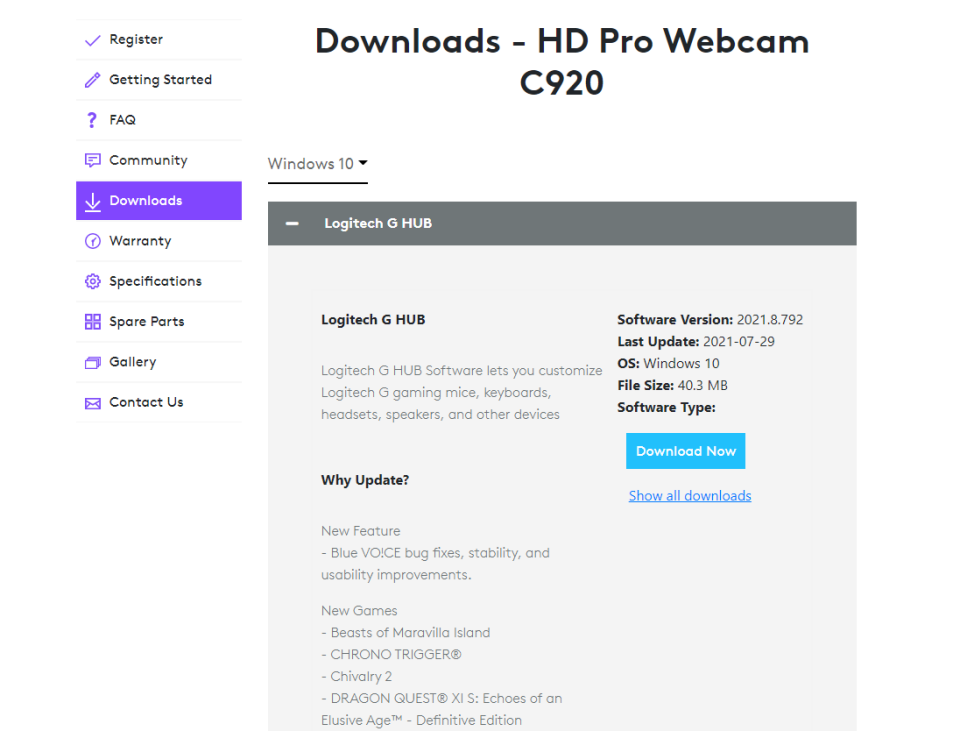Click the Community chat bubble icon
The width and height of the screenshot is (960, 731).
pyautogui.click(x=93, y=160)
